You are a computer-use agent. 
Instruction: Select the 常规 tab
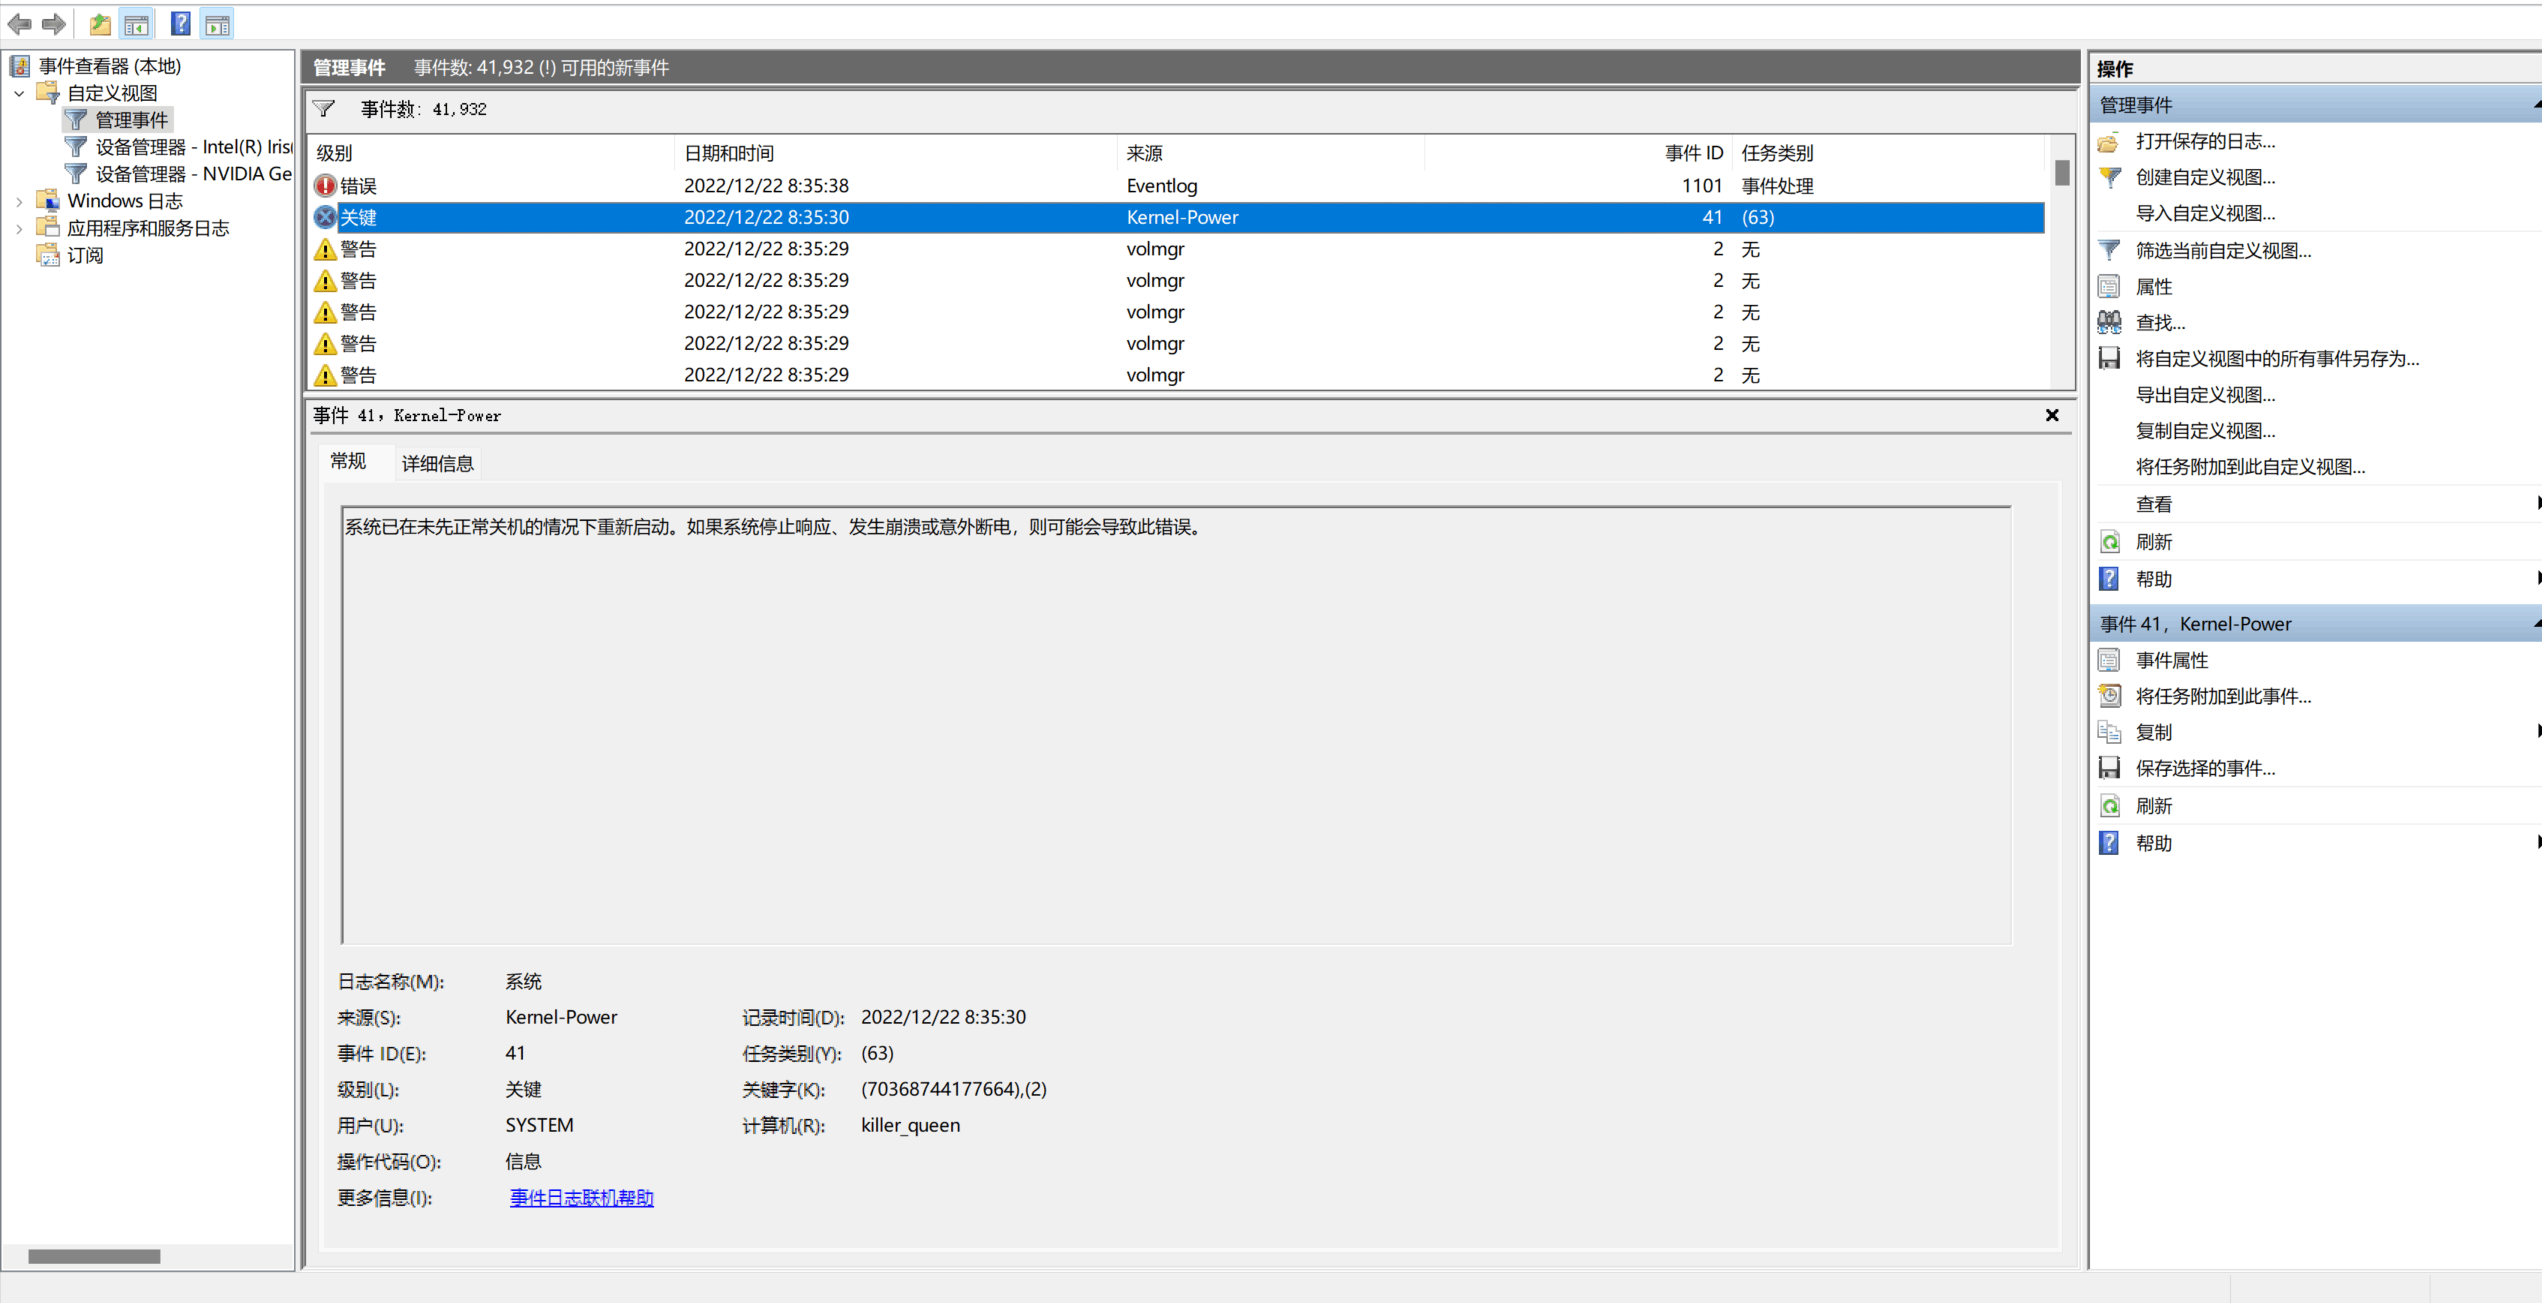pos(348,461)
